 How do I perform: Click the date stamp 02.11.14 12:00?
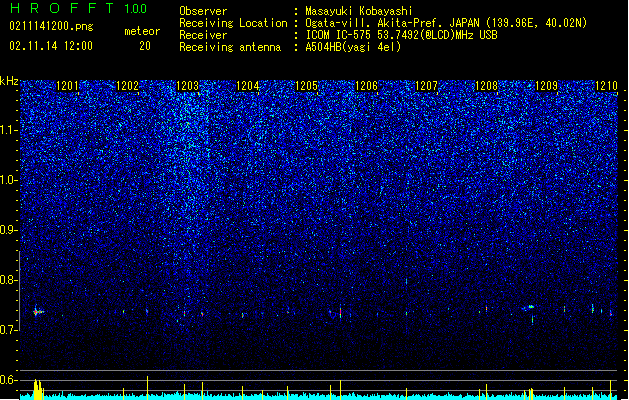pyautogui.click(x=51, y=46)
